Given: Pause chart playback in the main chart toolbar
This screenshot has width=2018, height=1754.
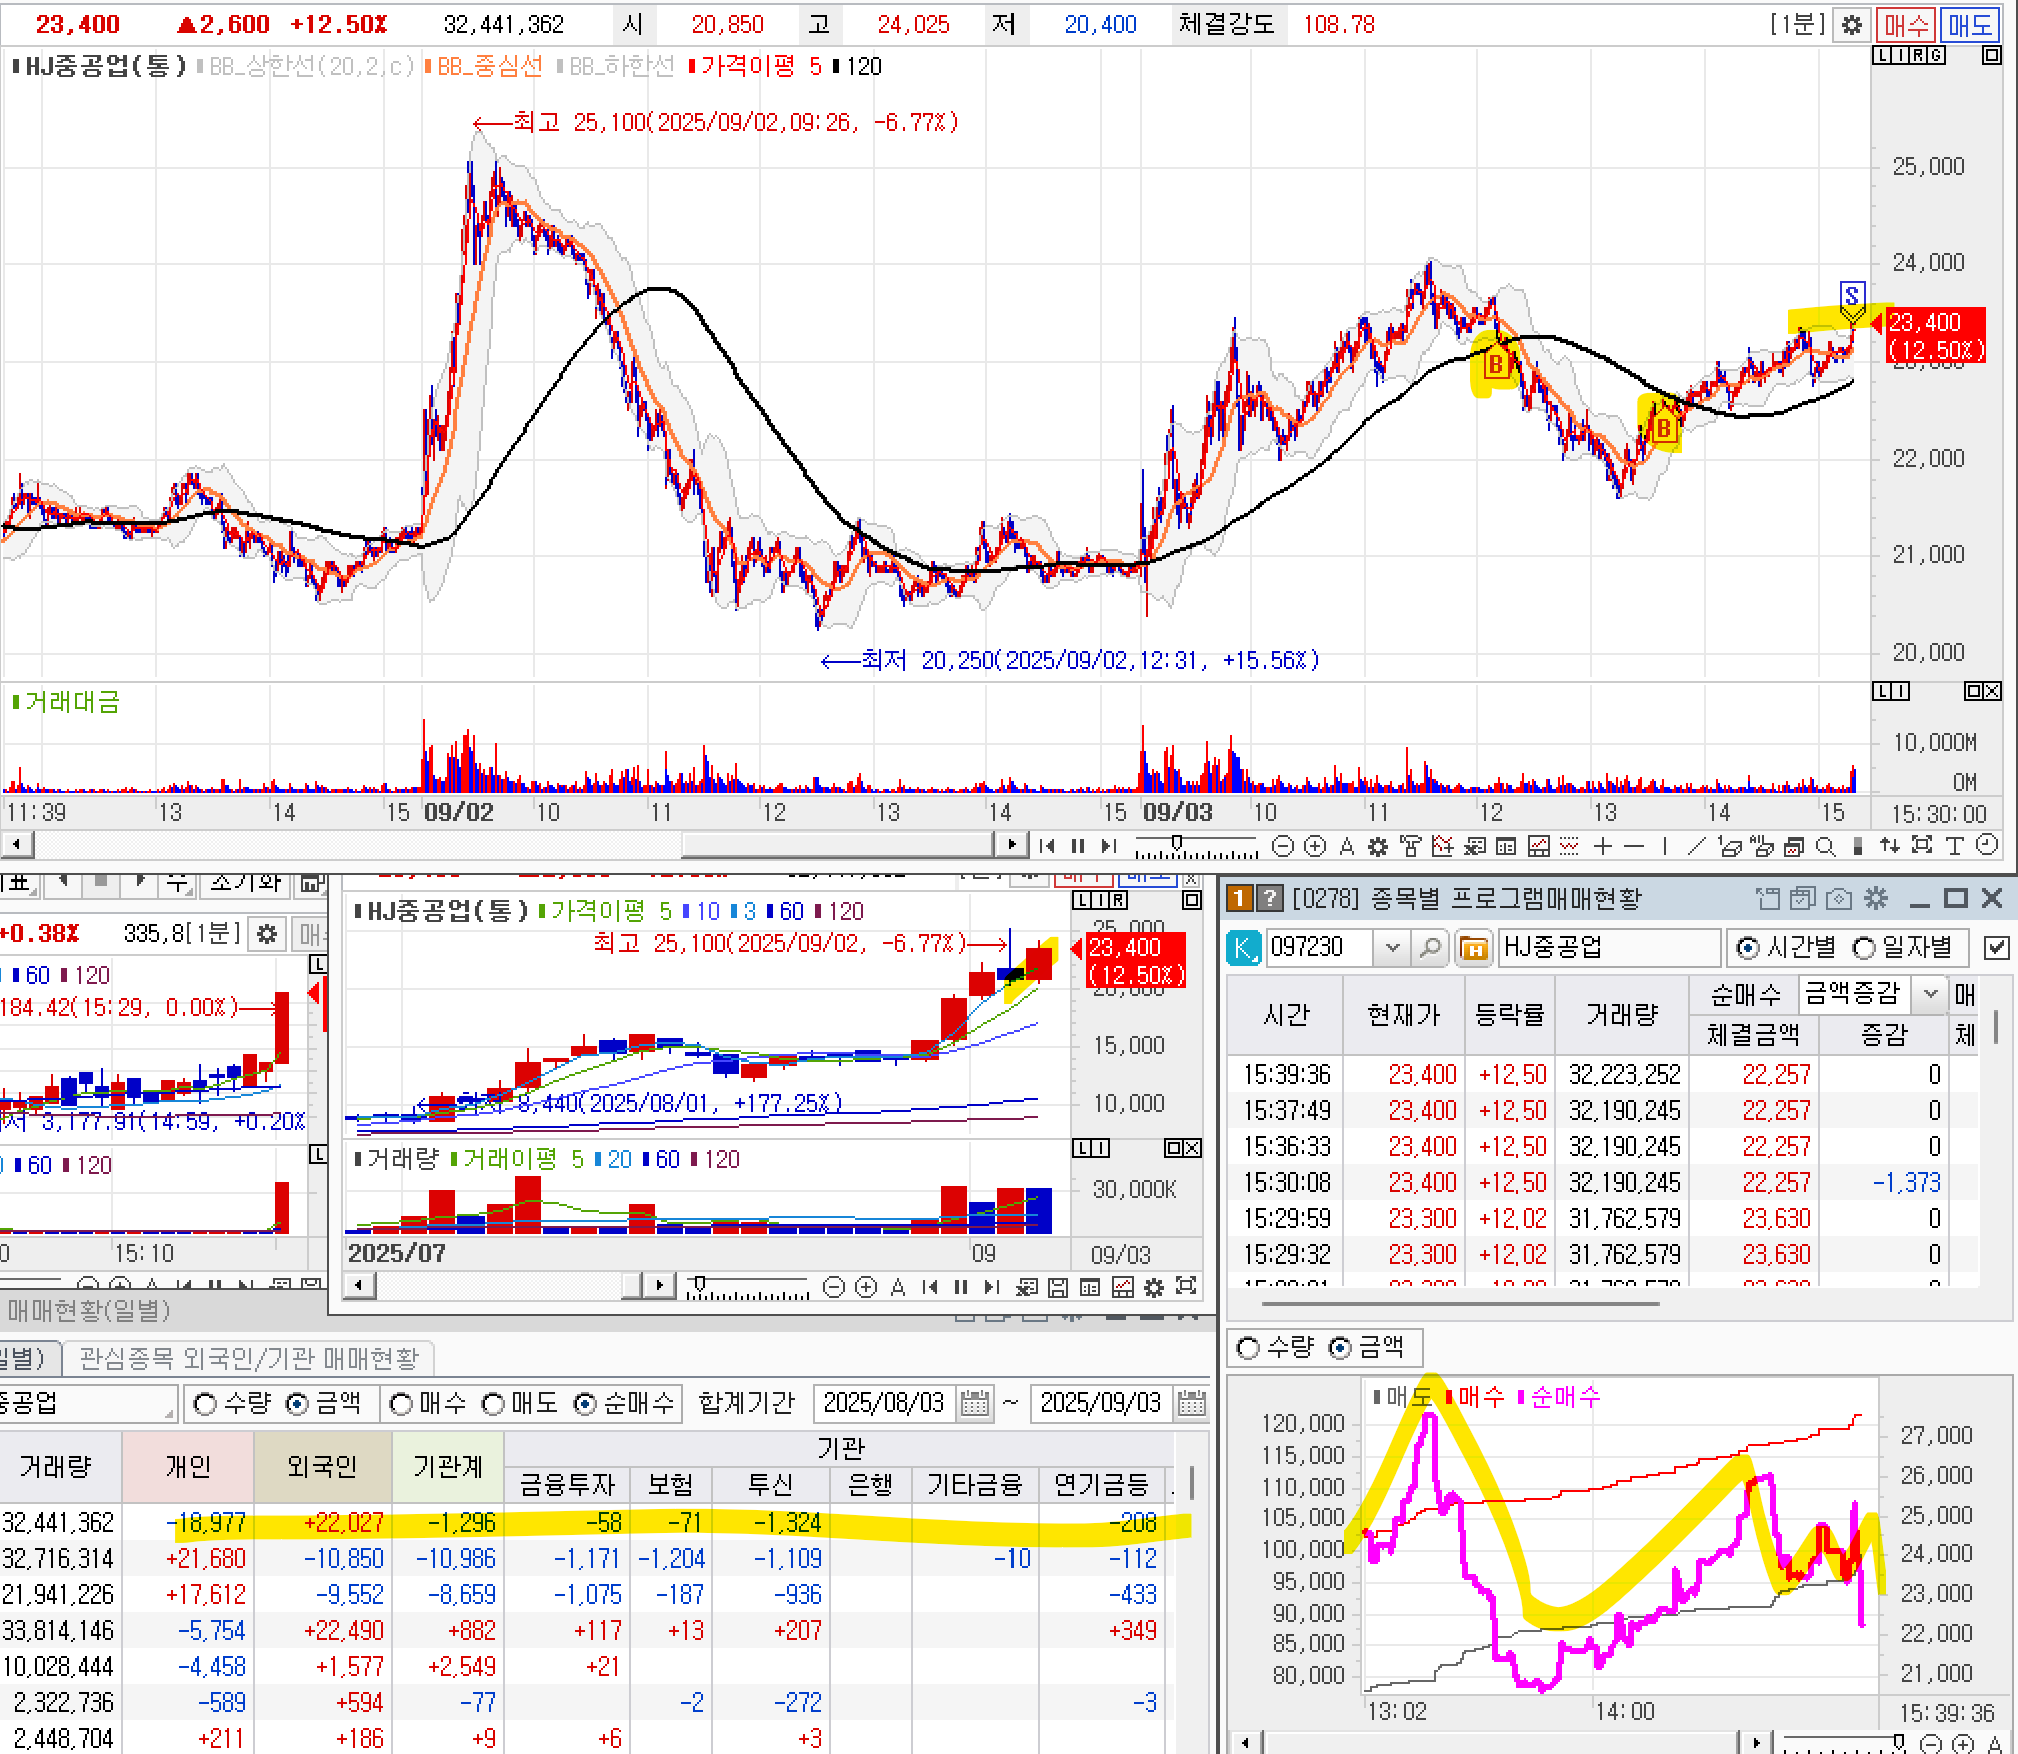Looking at the screenshot, I should coord(1077,846).
